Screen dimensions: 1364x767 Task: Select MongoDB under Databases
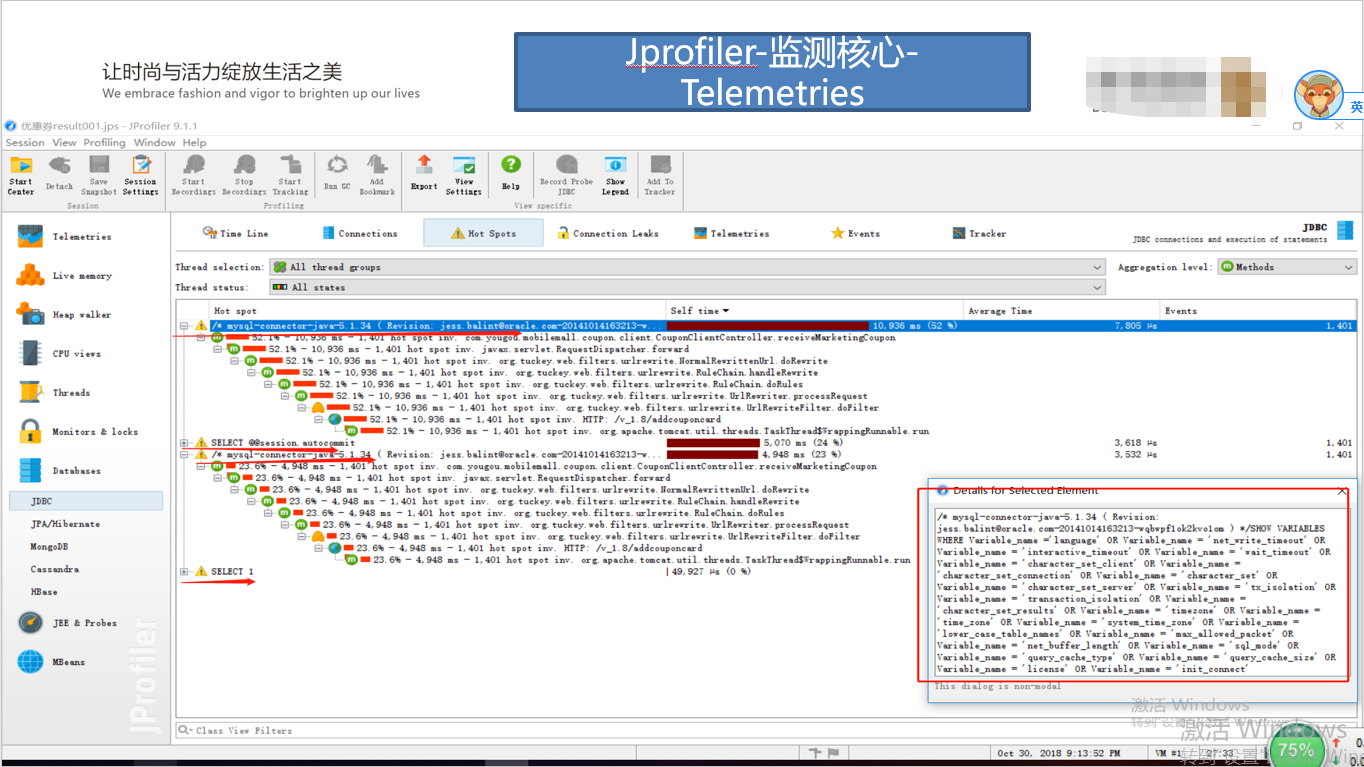point(49,547)
